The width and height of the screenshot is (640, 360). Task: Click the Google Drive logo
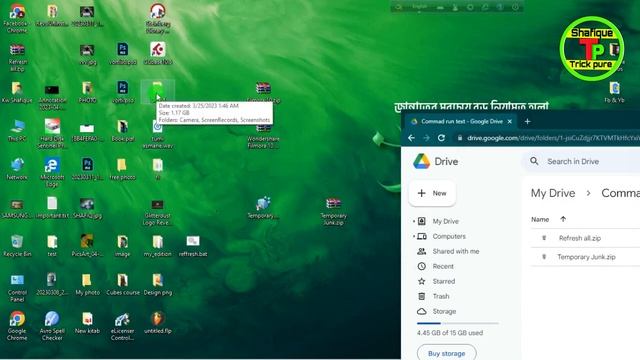click(436, 162)
